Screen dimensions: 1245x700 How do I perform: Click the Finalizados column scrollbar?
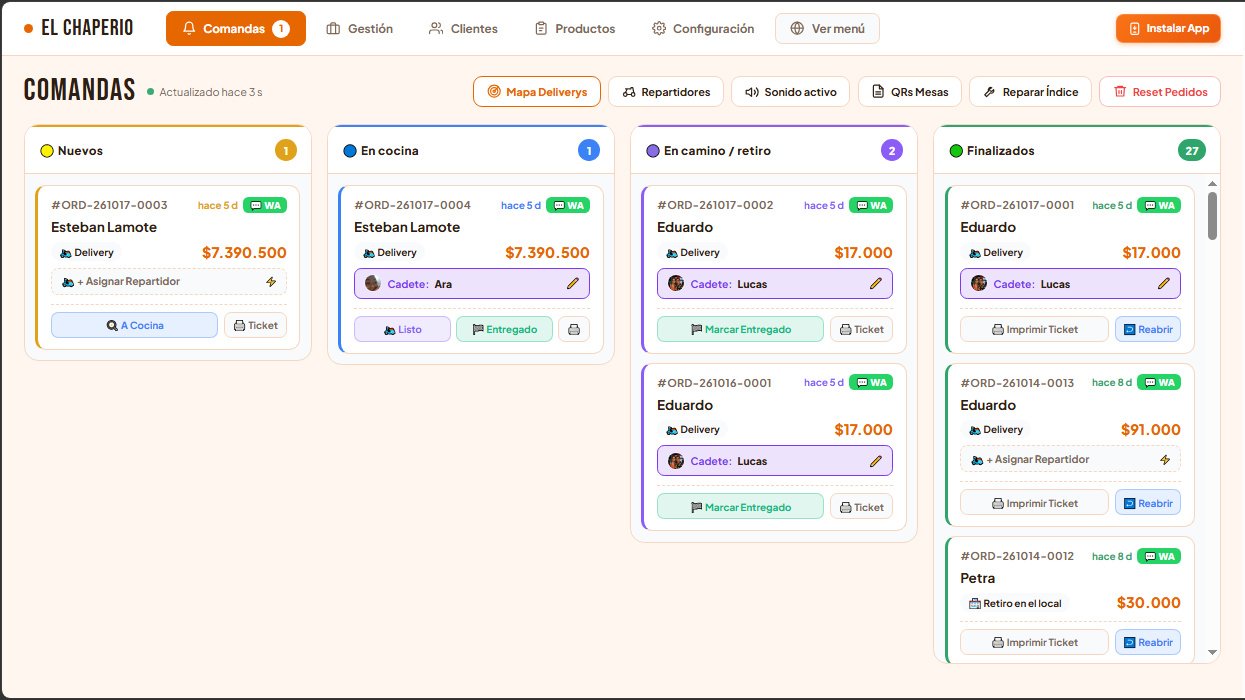click(1213, 216)
